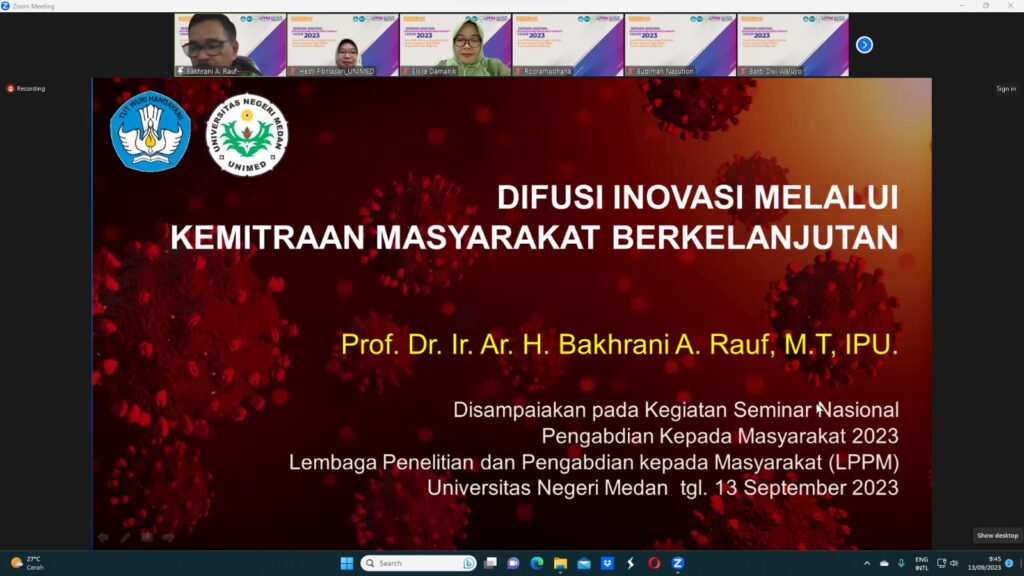Click slide see-all-slides control
The width and height of the screenshot is (1024, 576).
(147, 537)
